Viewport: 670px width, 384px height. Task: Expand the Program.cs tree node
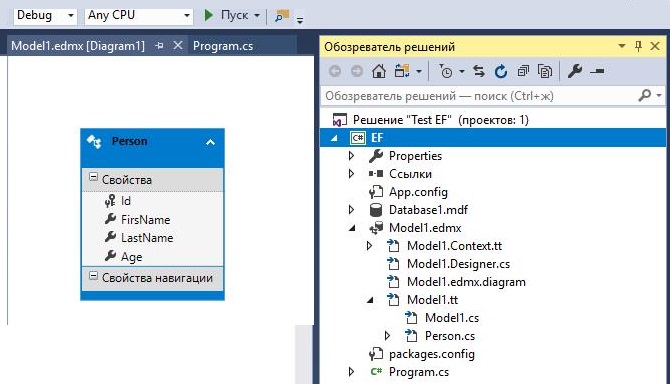click(351, 372)
